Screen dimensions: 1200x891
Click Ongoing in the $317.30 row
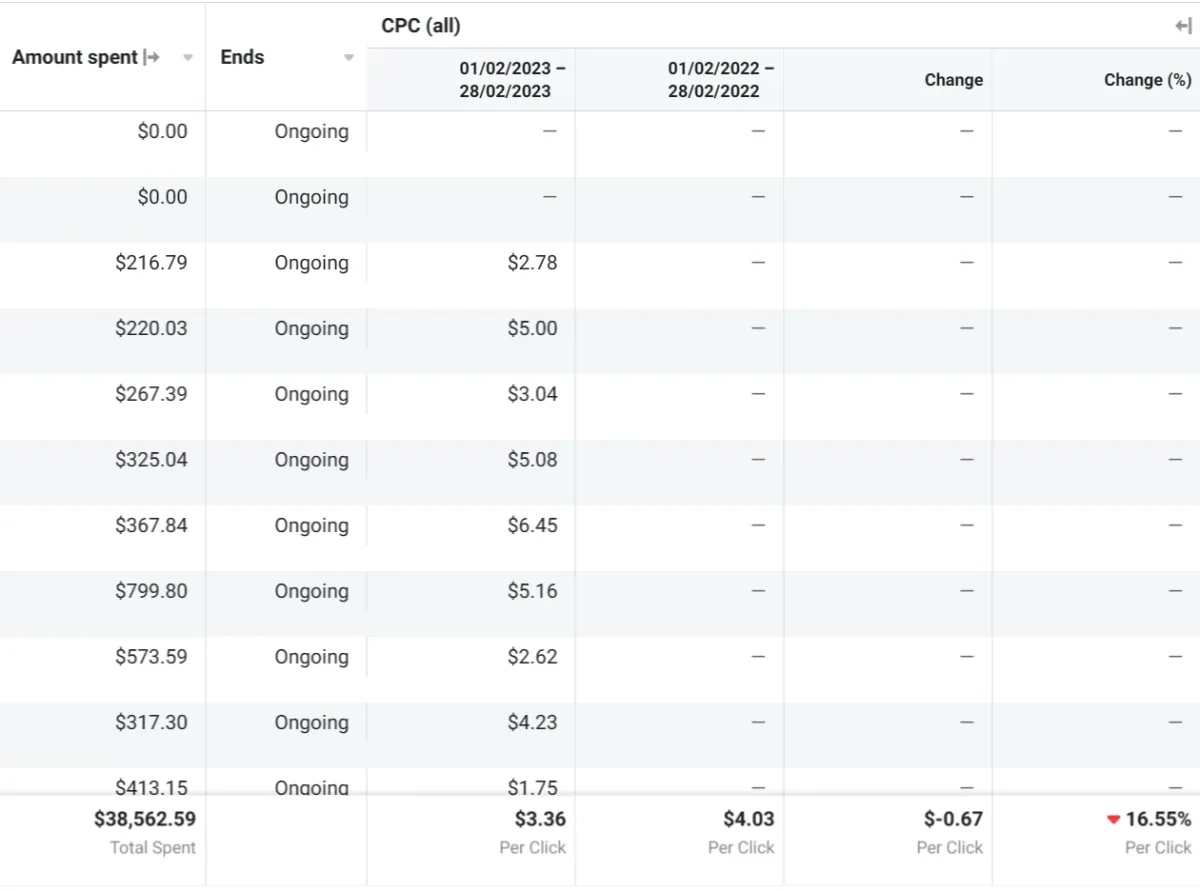312,724
